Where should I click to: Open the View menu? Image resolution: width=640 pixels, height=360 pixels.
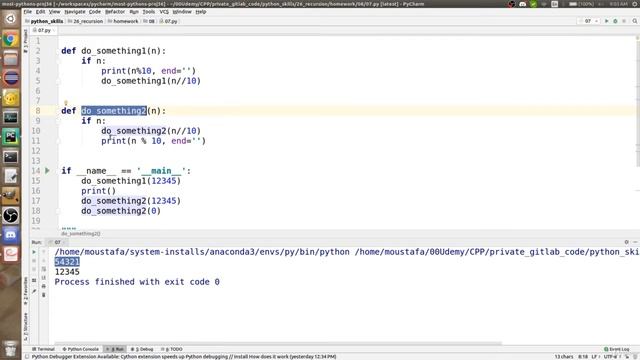tap(54, 11)
